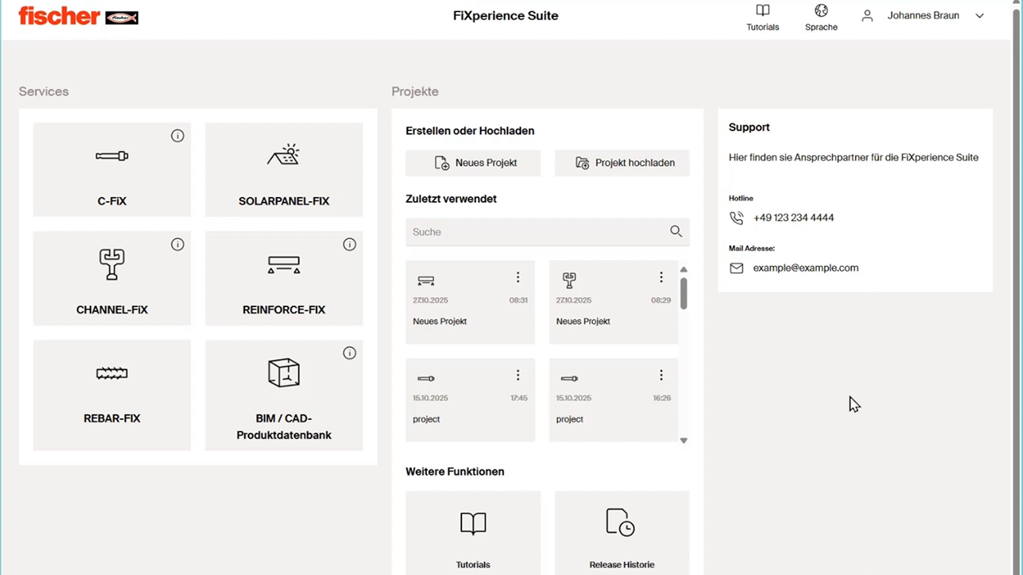Open the fischer logo home link

pos(78,16)
